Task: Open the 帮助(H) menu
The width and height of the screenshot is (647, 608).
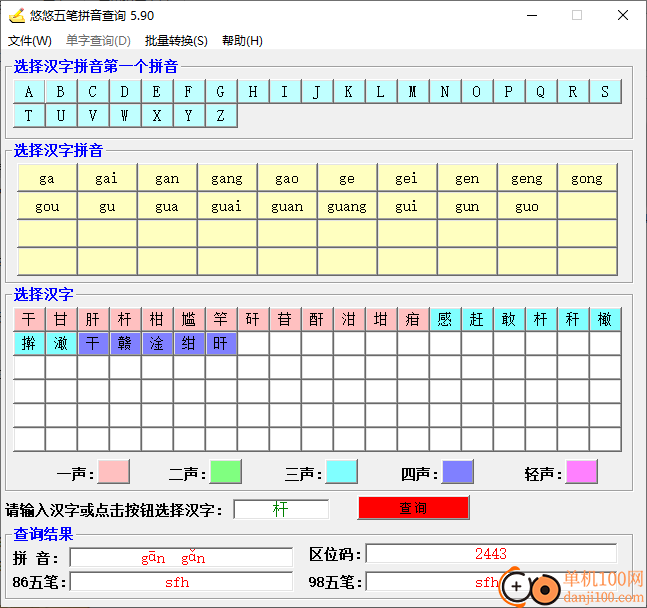Action: click(242, 40)
